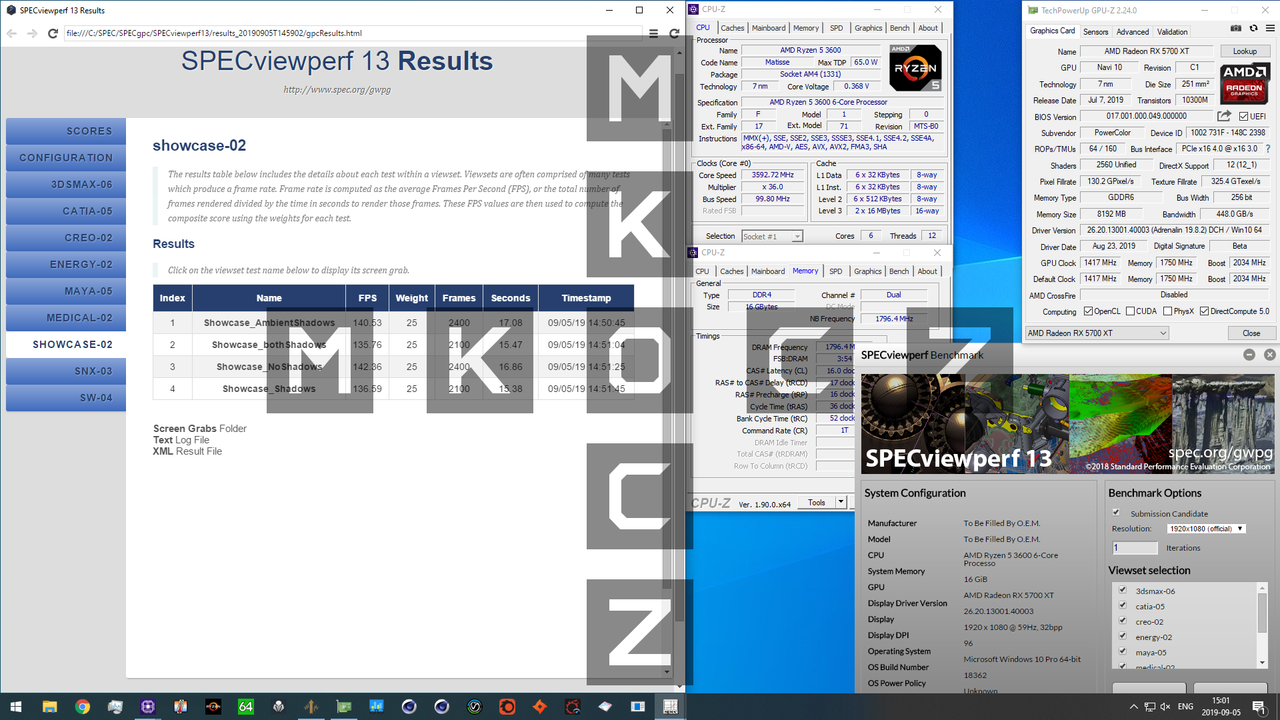Uncheck the 3dsmax-06 viewset
Screen dimensions: 1280x720
pyautogui.click(x=1124, y=591)
